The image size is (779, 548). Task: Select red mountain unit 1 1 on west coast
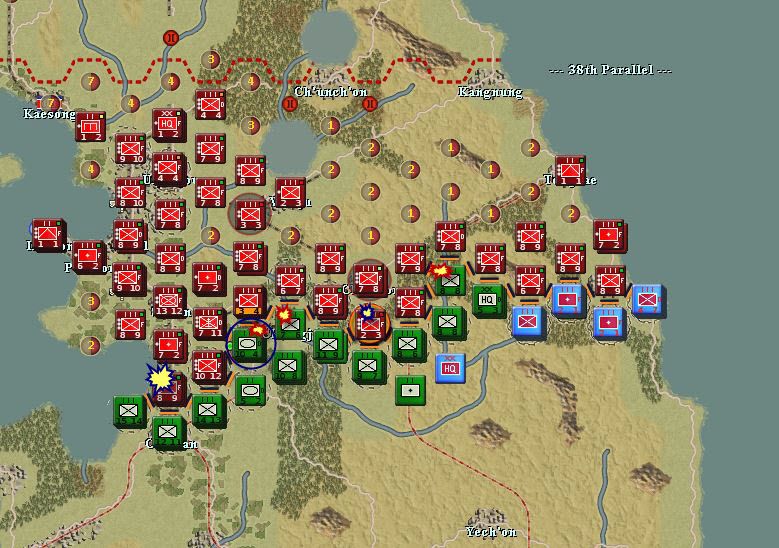pyautogui.click(x=48, y=234)
